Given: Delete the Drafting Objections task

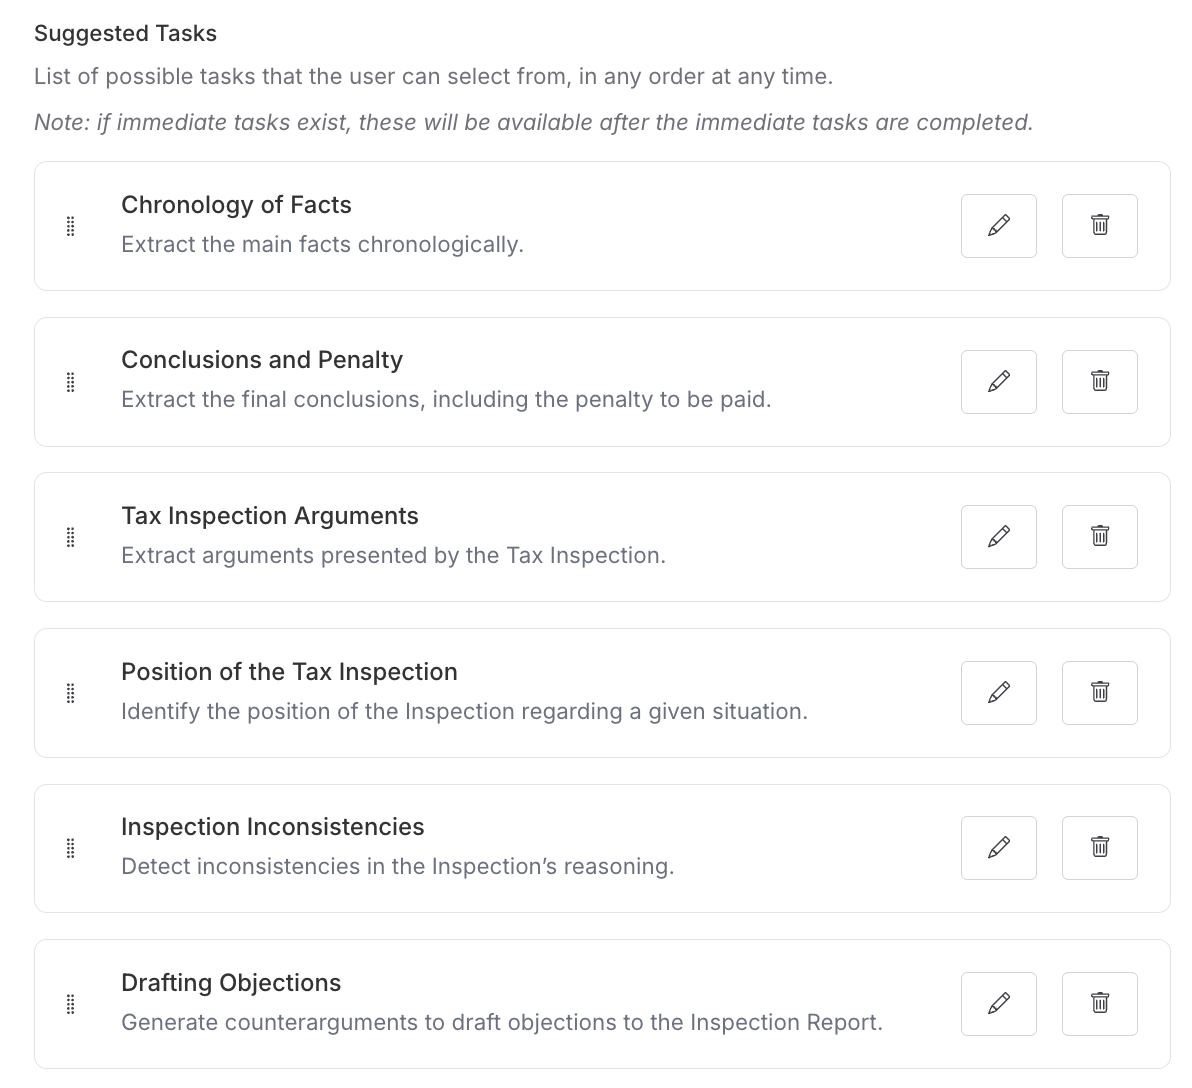Looking at the screenshot, I should 1099,1003.
